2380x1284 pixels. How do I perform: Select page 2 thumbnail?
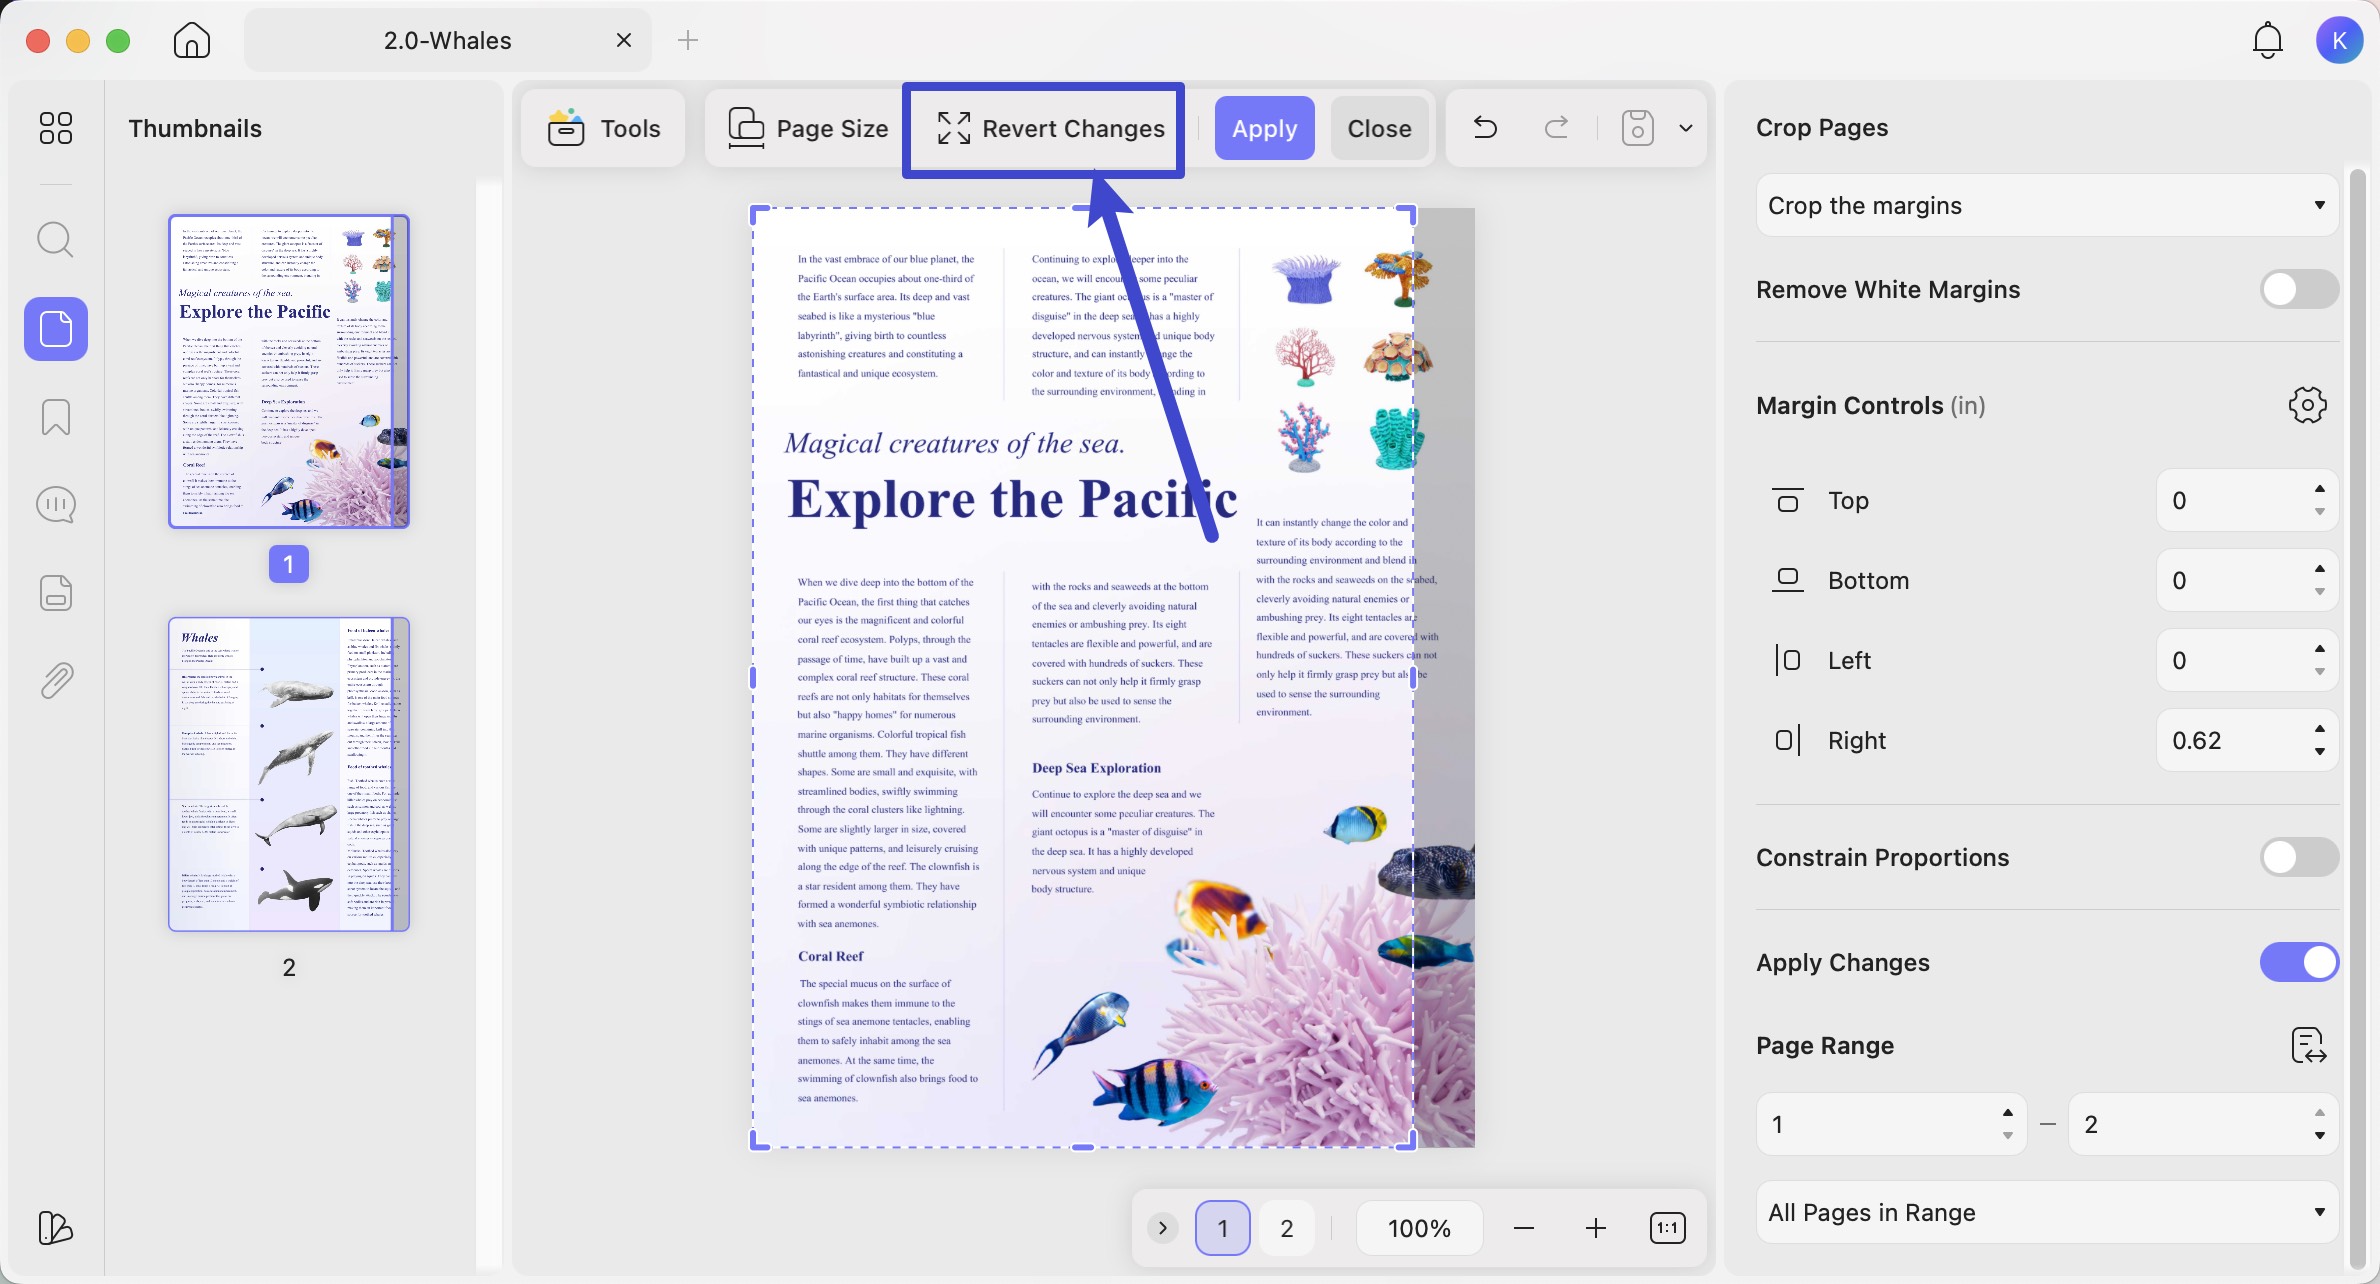click(x=289, y=774)
